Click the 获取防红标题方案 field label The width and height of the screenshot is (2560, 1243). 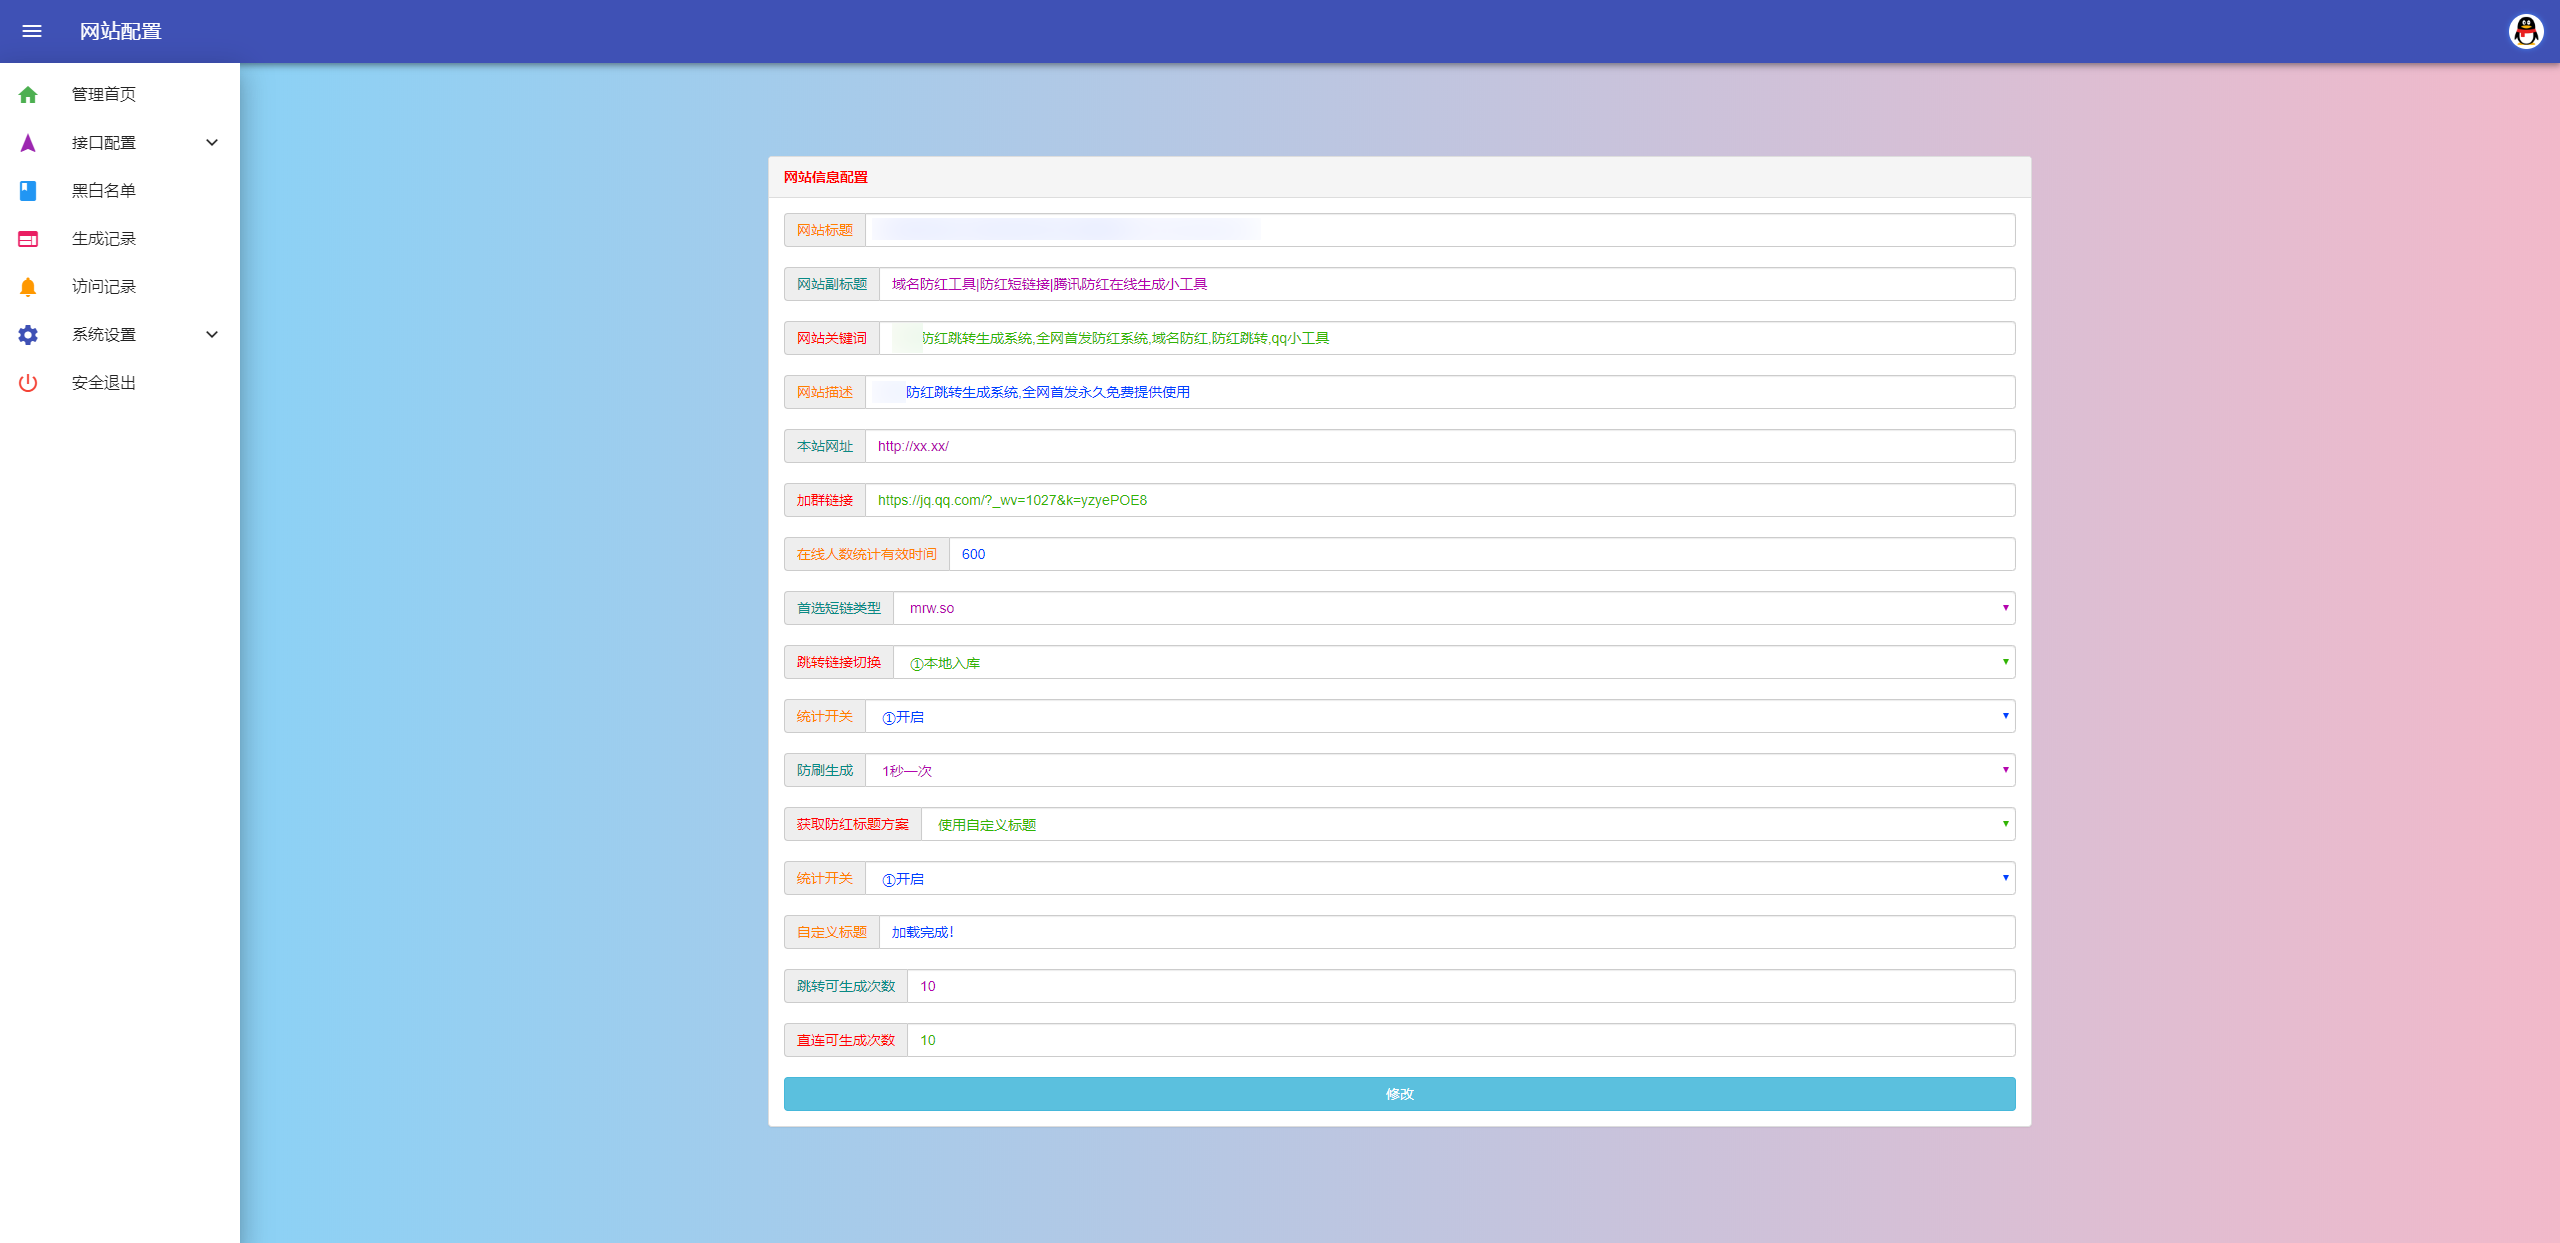click(853, 824)
